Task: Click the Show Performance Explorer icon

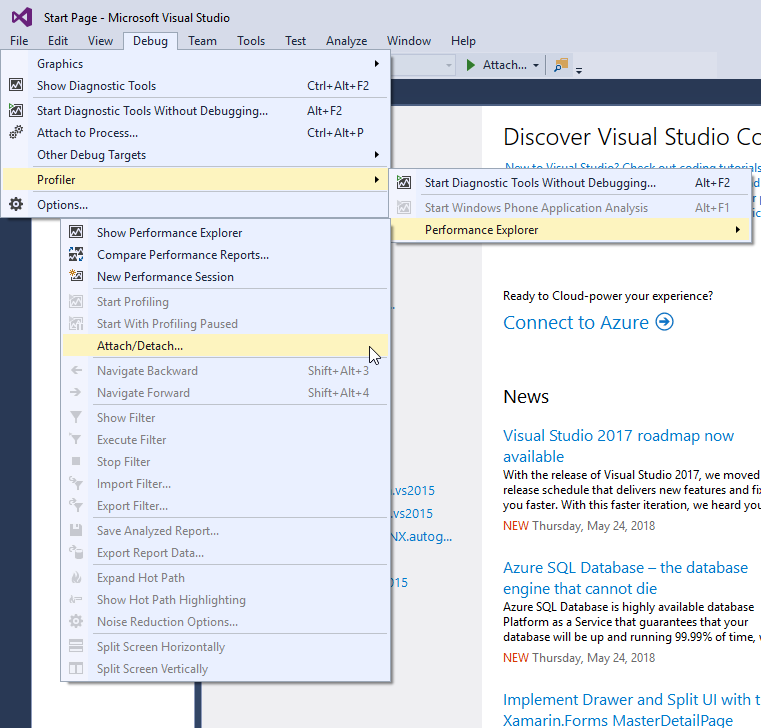Action: tap(76, 232)
